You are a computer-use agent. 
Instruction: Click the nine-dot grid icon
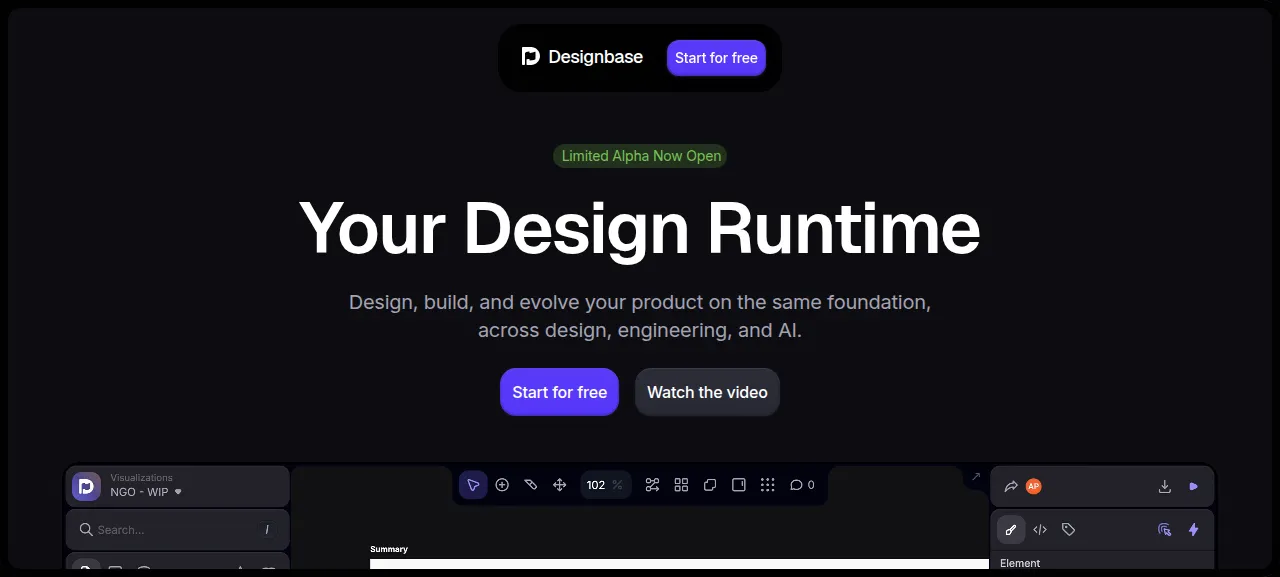click(768, 485)
